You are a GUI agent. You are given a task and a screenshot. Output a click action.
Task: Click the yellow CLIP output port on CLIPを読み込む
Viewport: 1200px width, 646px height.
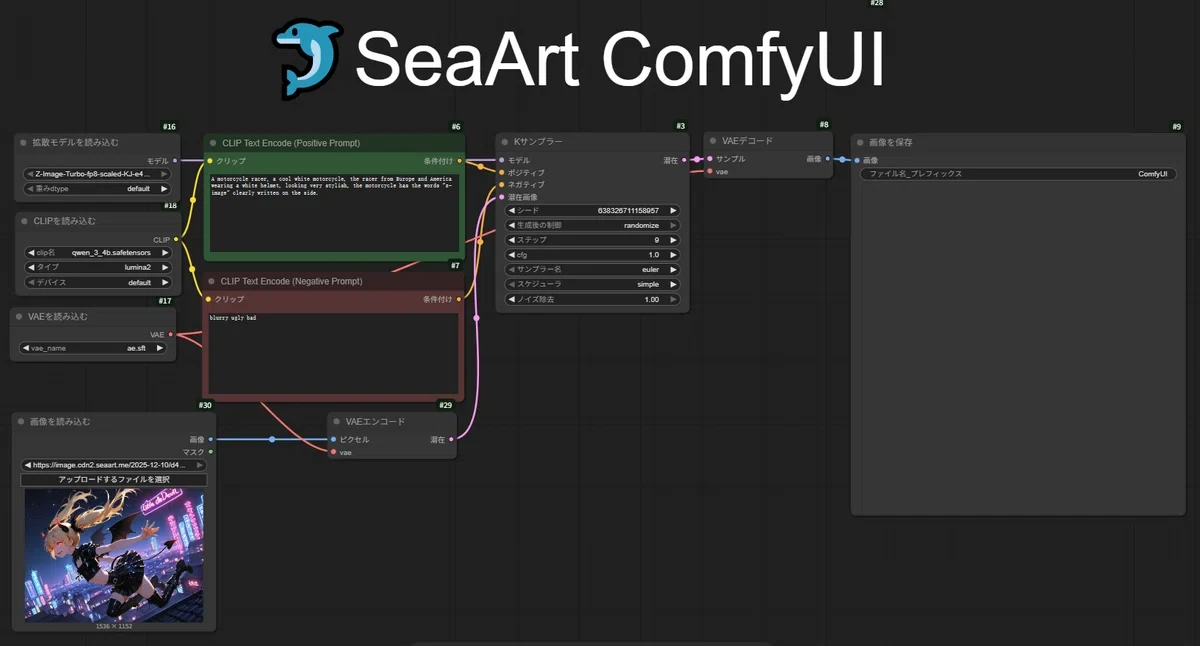coord(176,239)
